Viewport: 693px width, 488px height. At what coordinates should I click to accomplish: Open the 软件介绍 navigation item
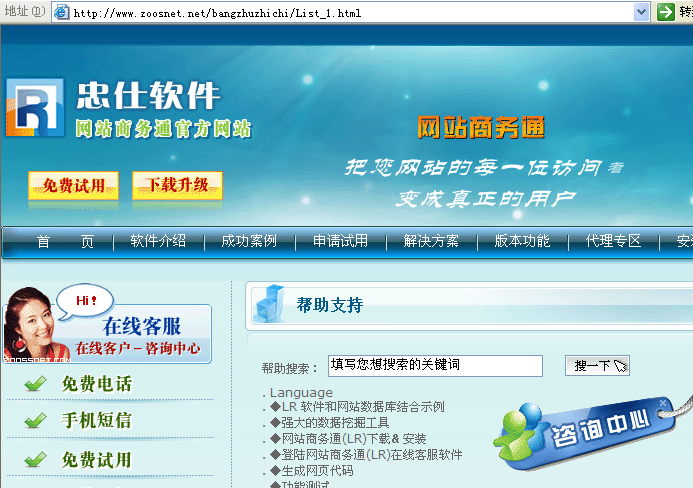pos(158,241)
